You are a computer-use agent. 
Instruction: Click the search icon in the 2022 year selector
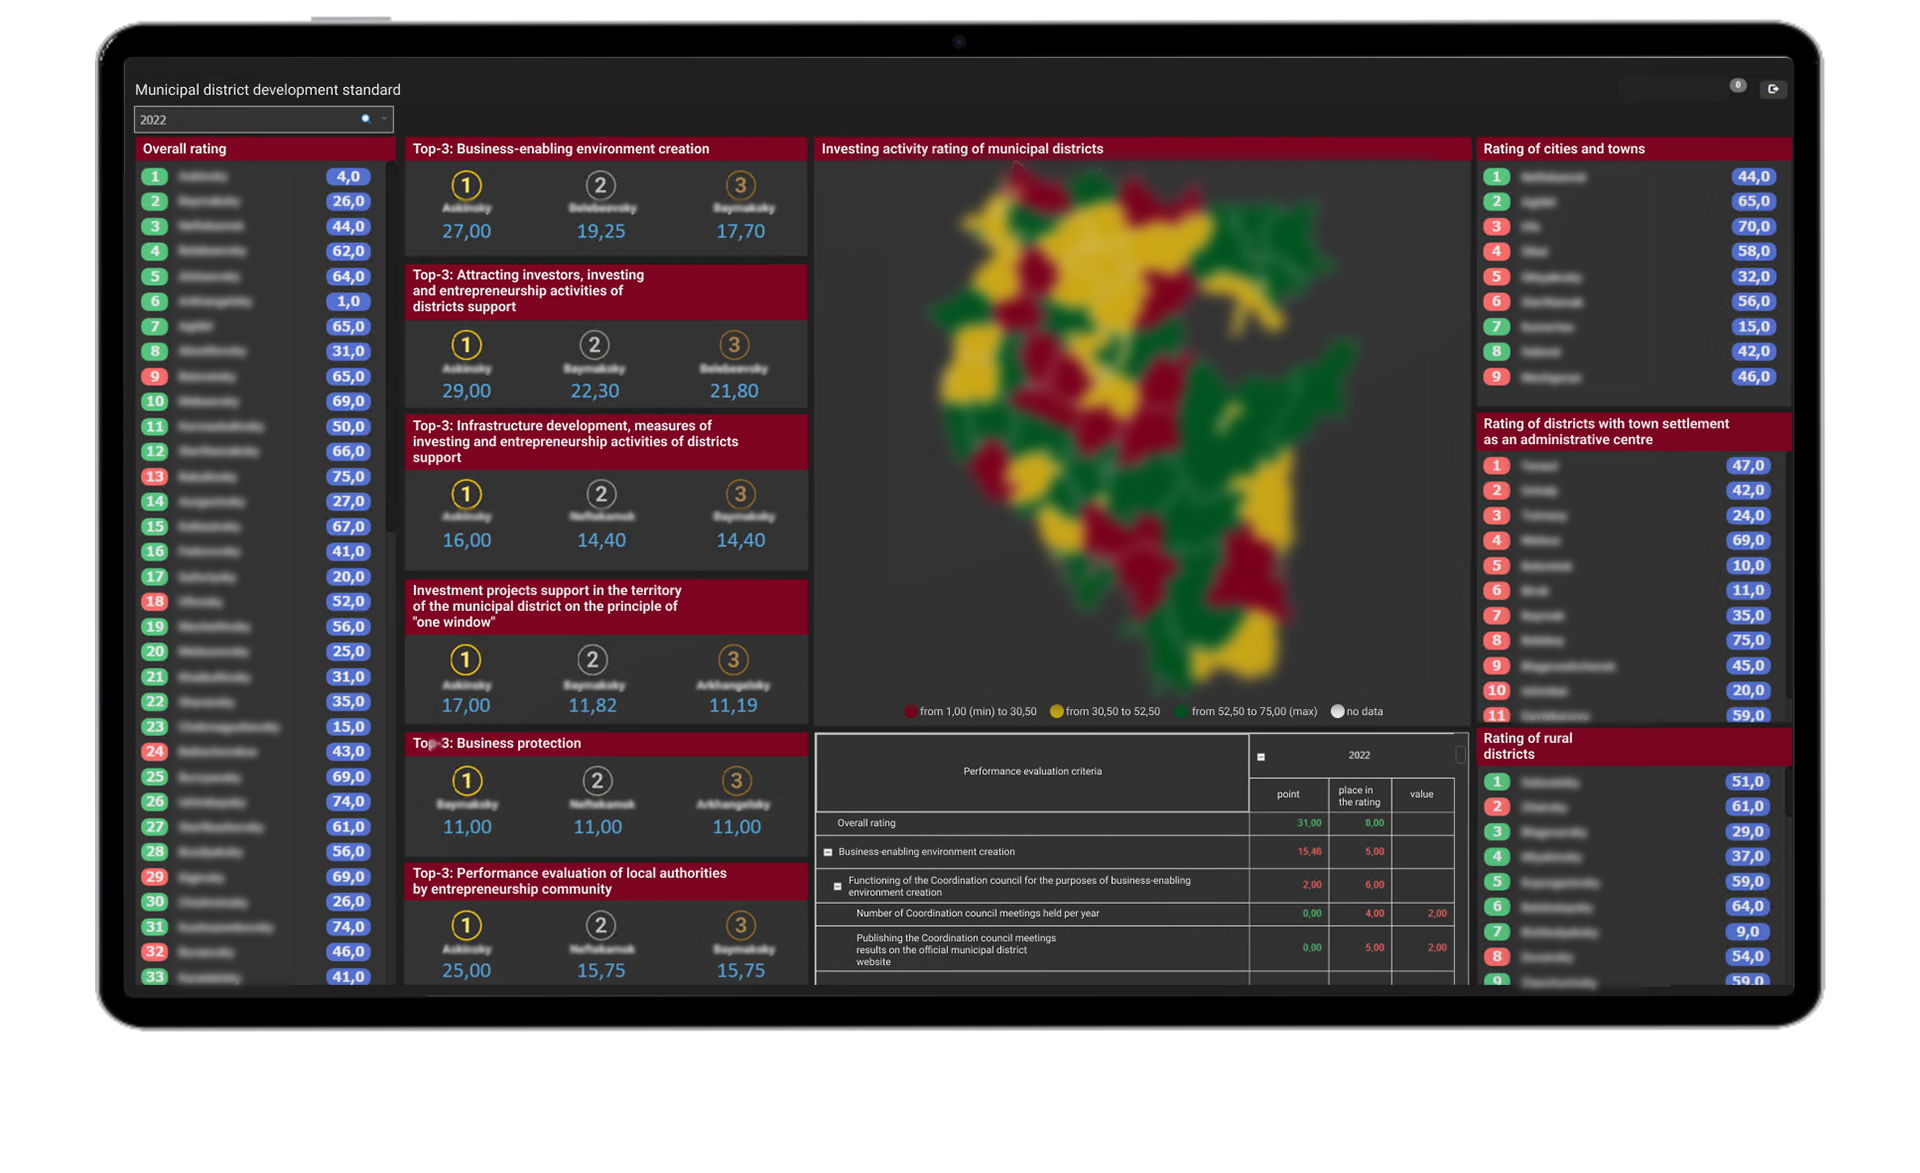(366, 119)
